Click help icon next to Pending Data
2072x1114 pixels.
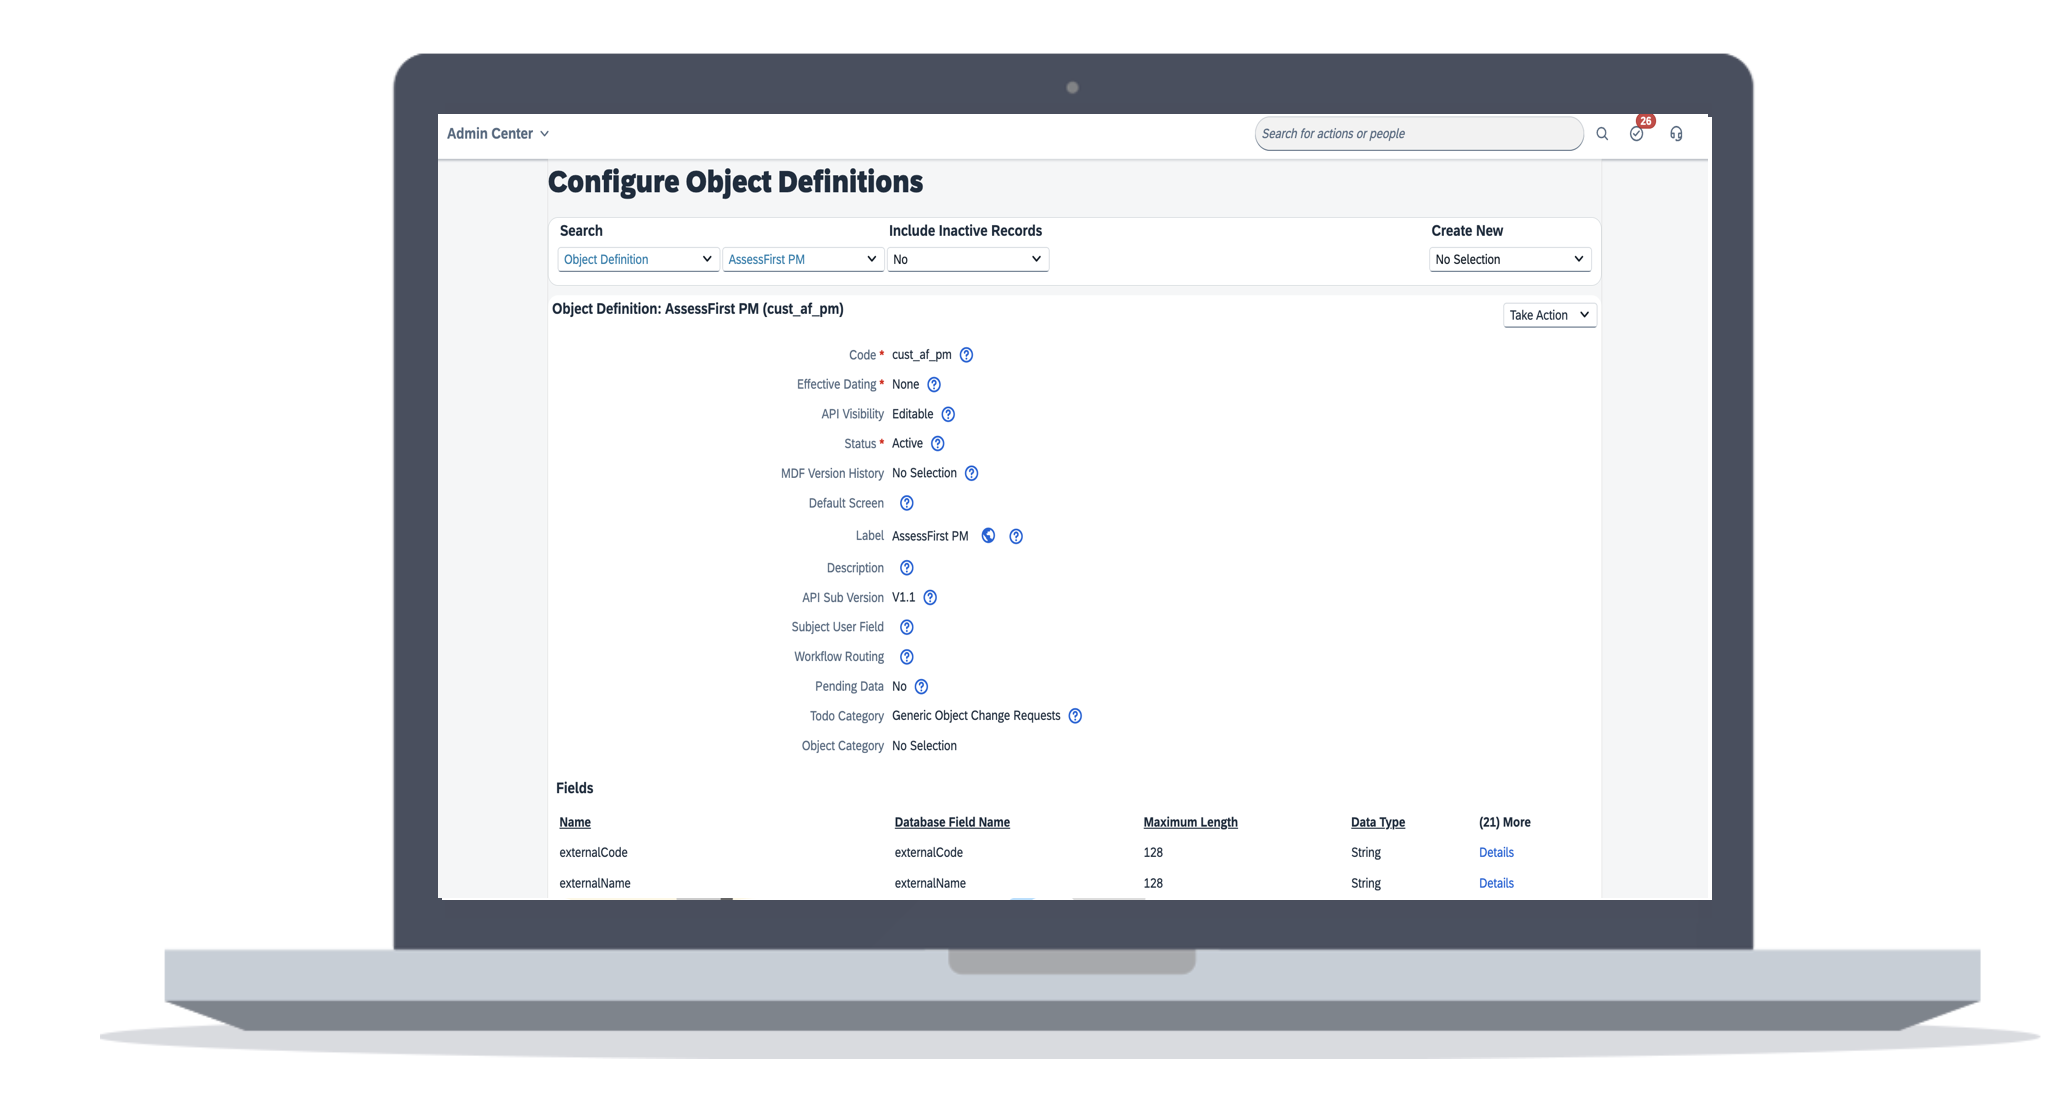(922, 687)
